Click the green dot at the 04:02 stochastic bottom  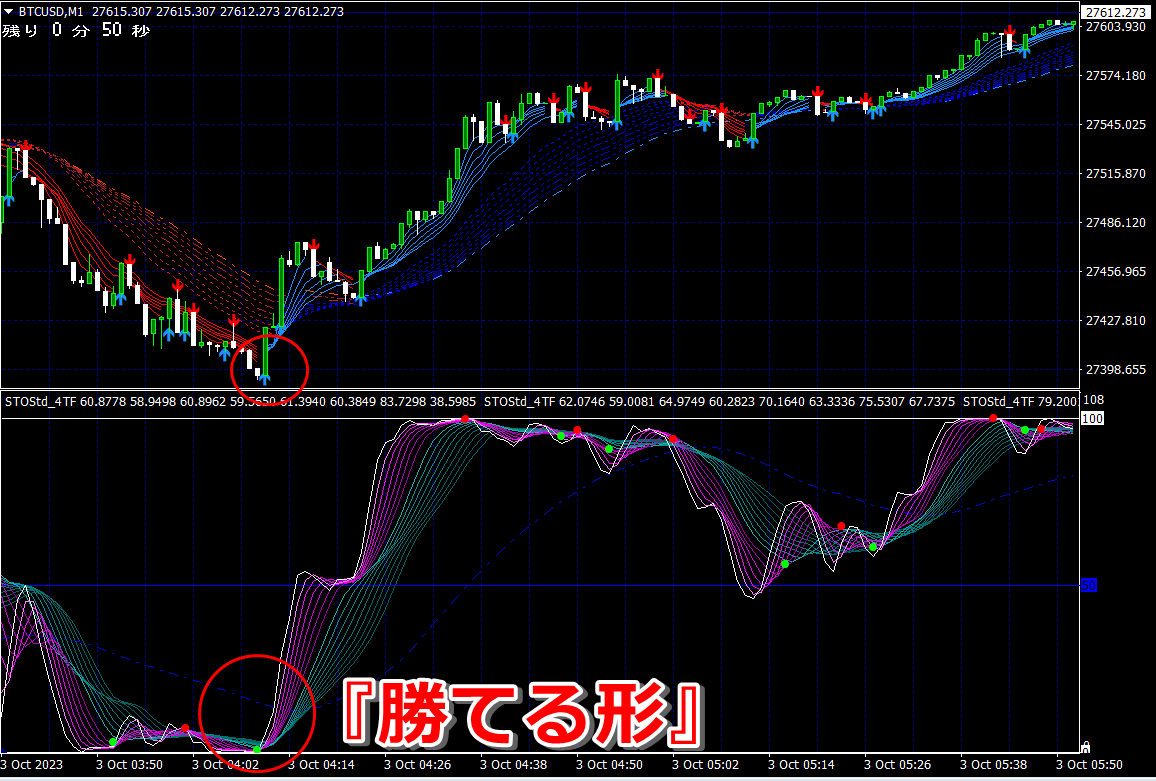257,749
